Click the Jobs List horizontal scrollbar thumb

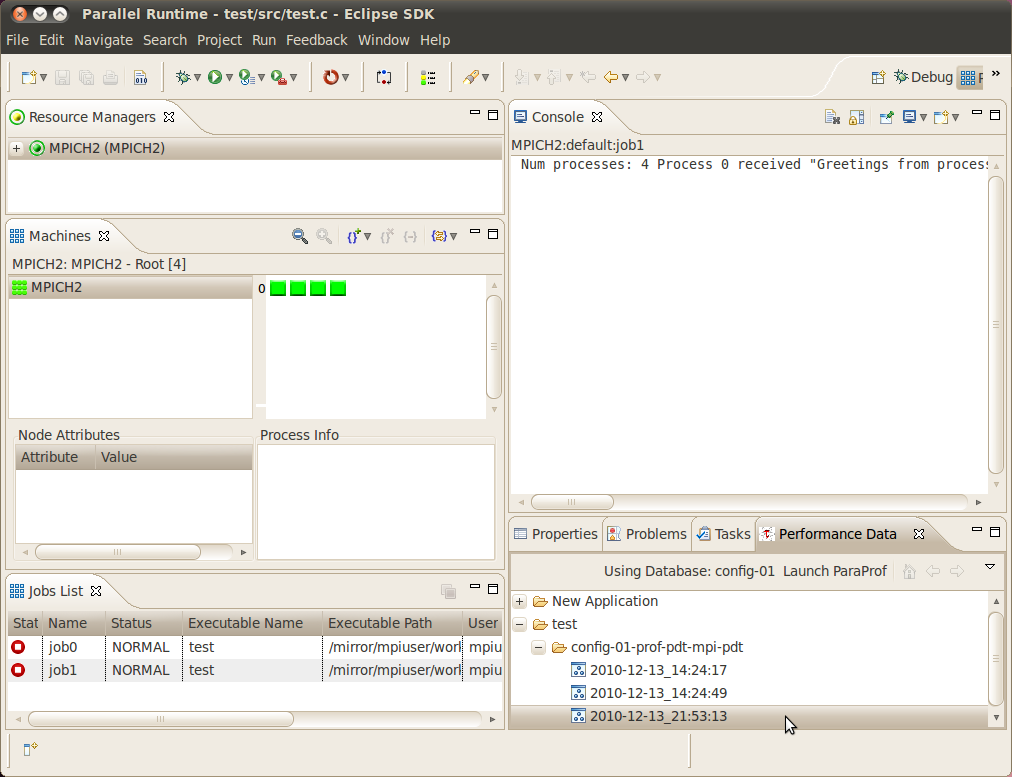[x=161, y=719]
